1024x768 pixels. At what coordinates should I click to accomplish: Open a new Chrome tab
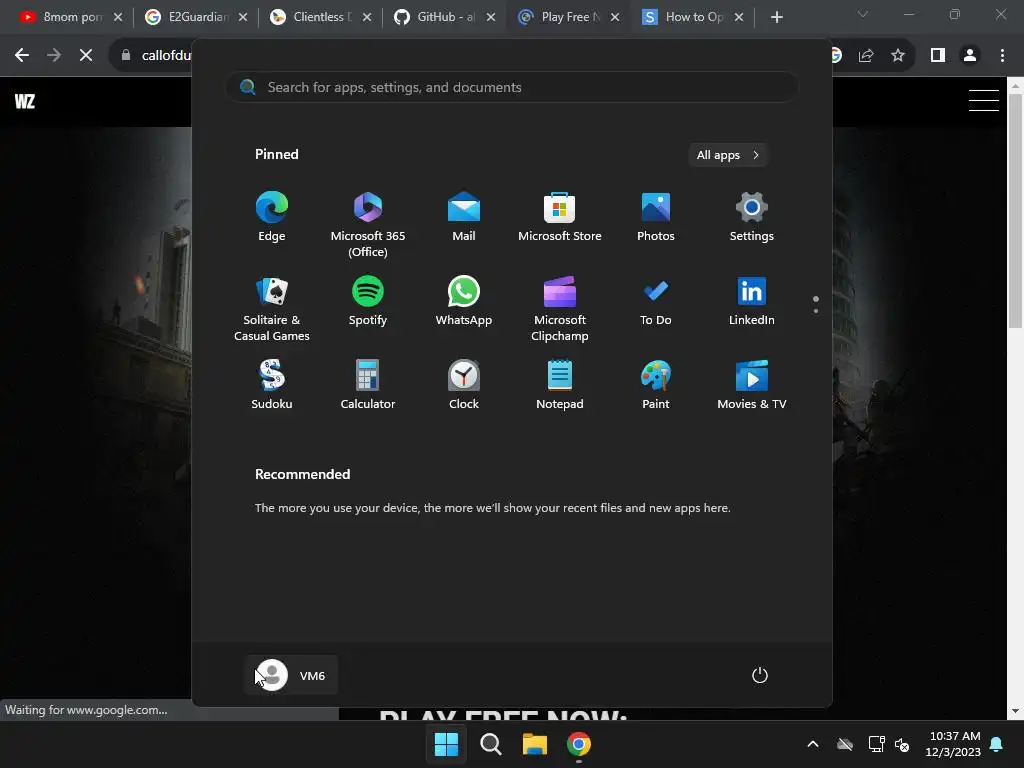(776, 17)
